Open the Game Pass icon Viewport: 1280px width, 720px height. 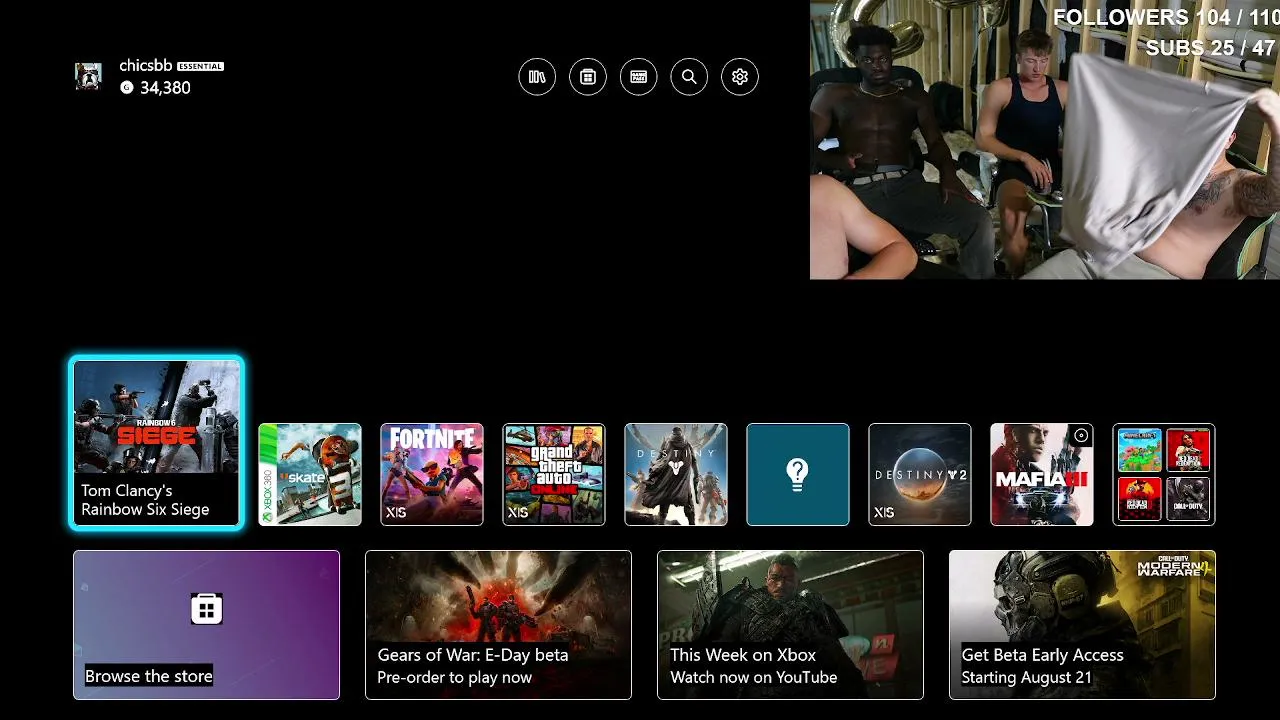639,77
